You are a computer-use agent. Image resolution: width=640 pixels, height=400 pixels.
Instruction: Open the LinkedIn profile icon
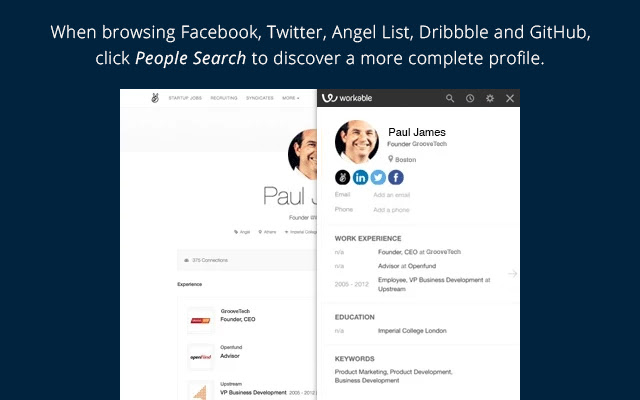pyautogui.click(x=360, y=178)
